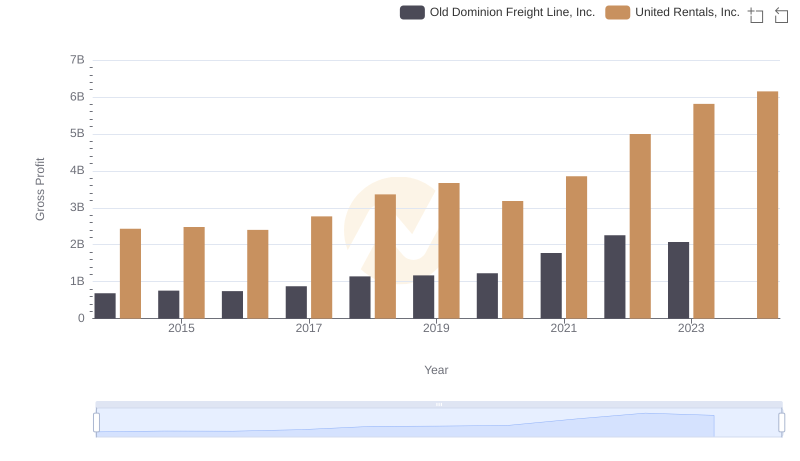The width and height of the screenshot is (800, 461).
Task: Click the 2022 United Rentals bar
Action: [x=640, y=226]
